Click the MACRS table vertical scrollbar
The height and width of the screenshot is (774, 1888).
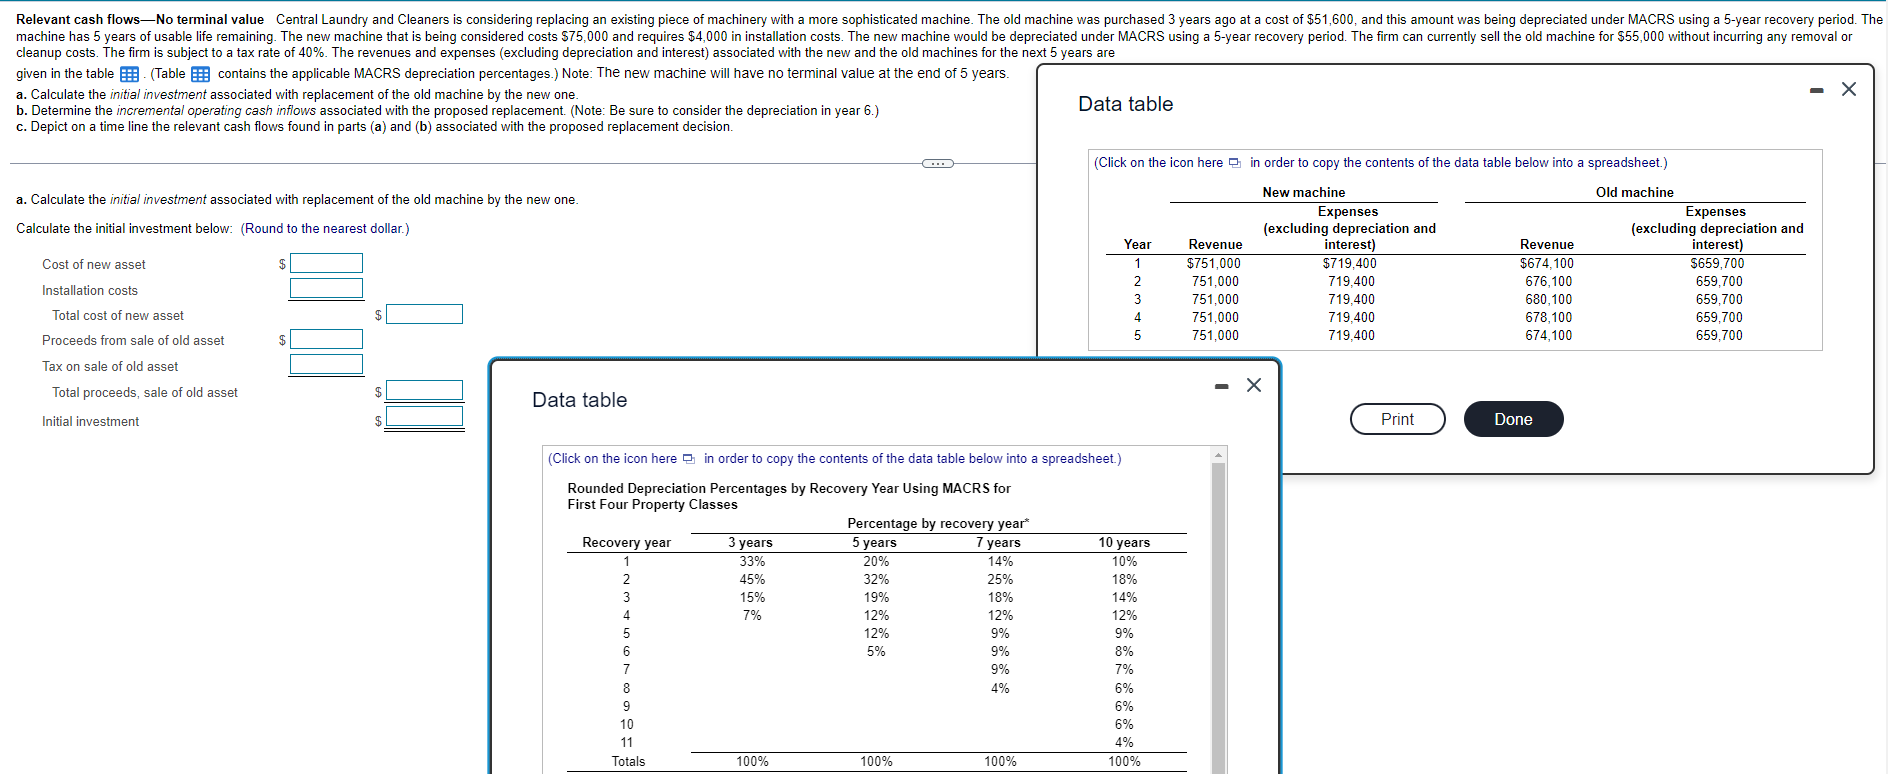click(x=1218, y=615)
